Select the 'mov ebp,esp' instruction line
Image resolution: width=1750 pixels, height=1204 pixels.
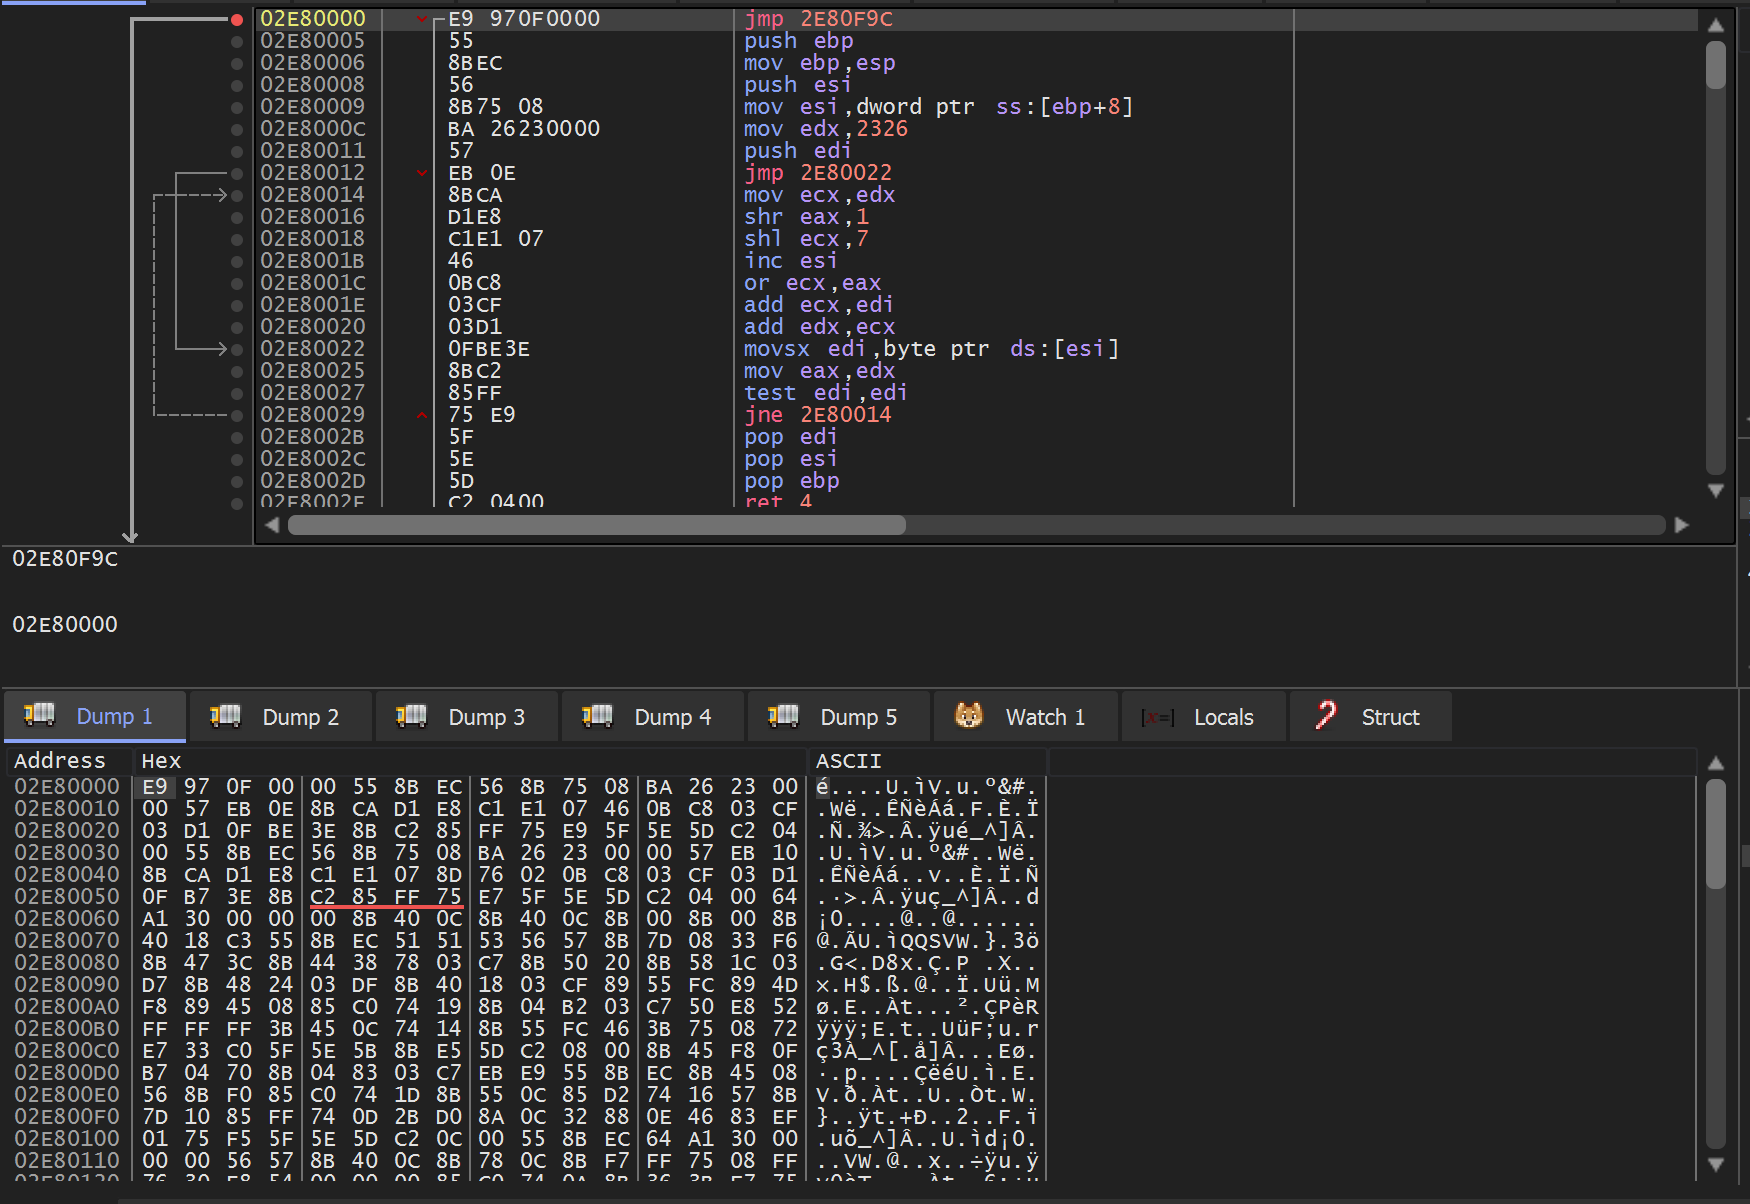[819, 63]
